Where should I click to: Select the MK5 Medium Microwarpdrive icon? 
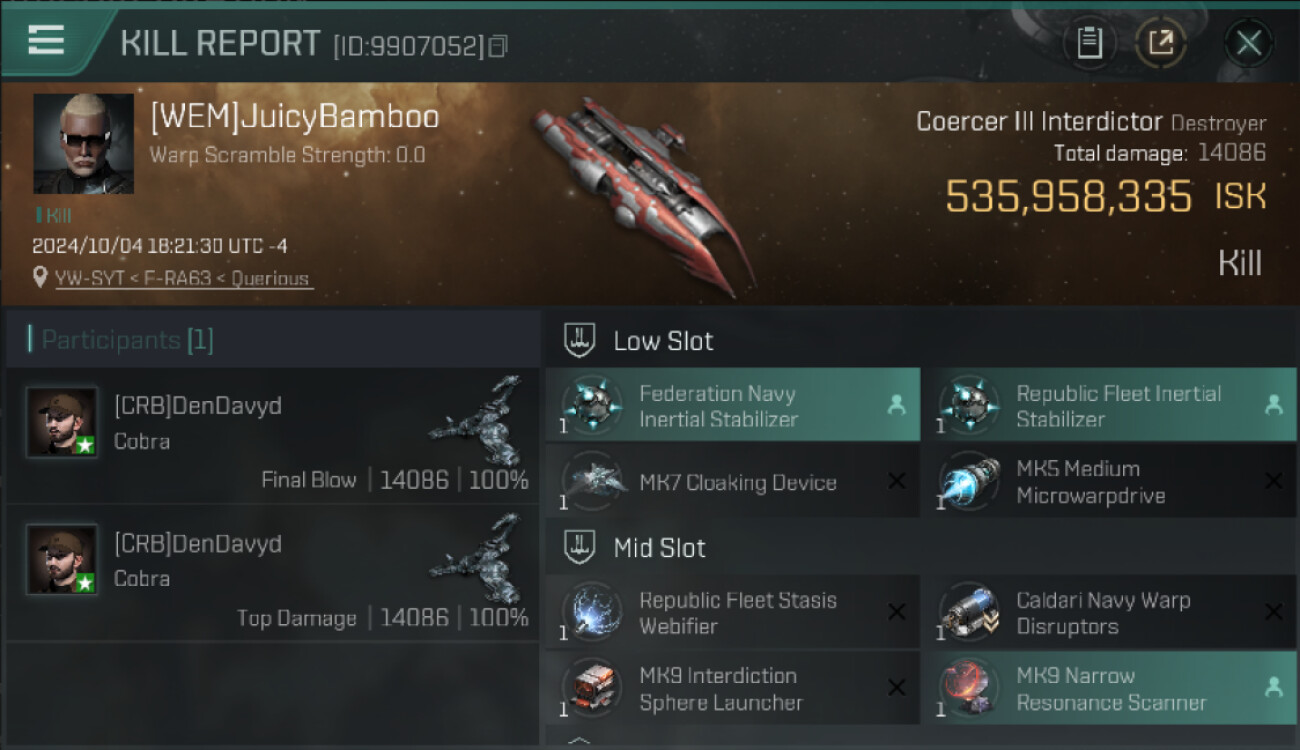(x=970, y=482)
